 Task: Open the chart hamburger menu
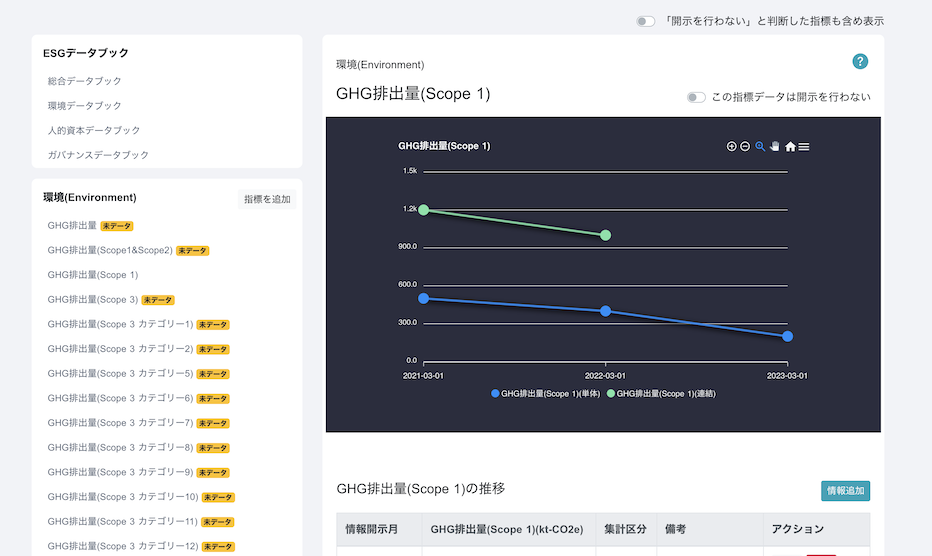804,147
